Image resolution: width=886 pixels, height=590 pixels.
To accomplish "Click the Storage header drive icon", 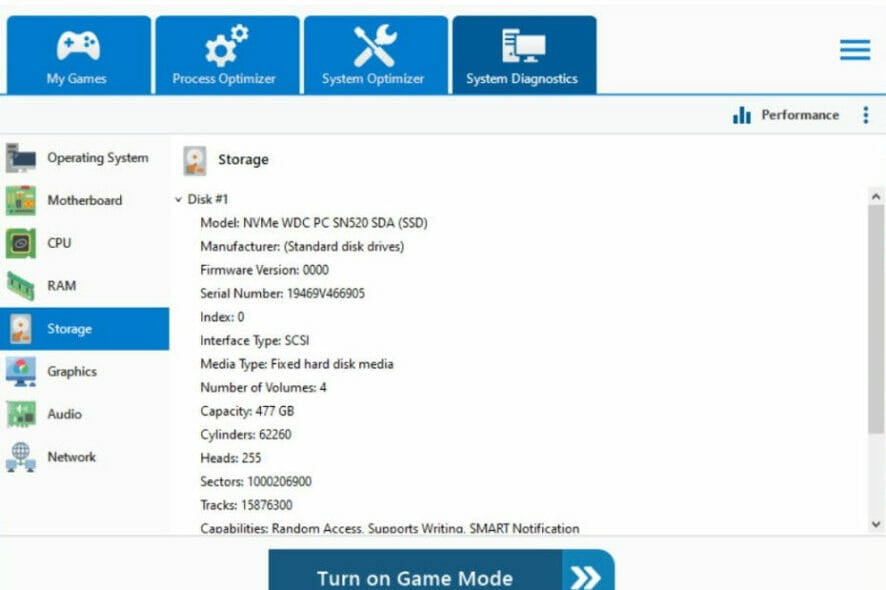I will [x=195, y=160].
